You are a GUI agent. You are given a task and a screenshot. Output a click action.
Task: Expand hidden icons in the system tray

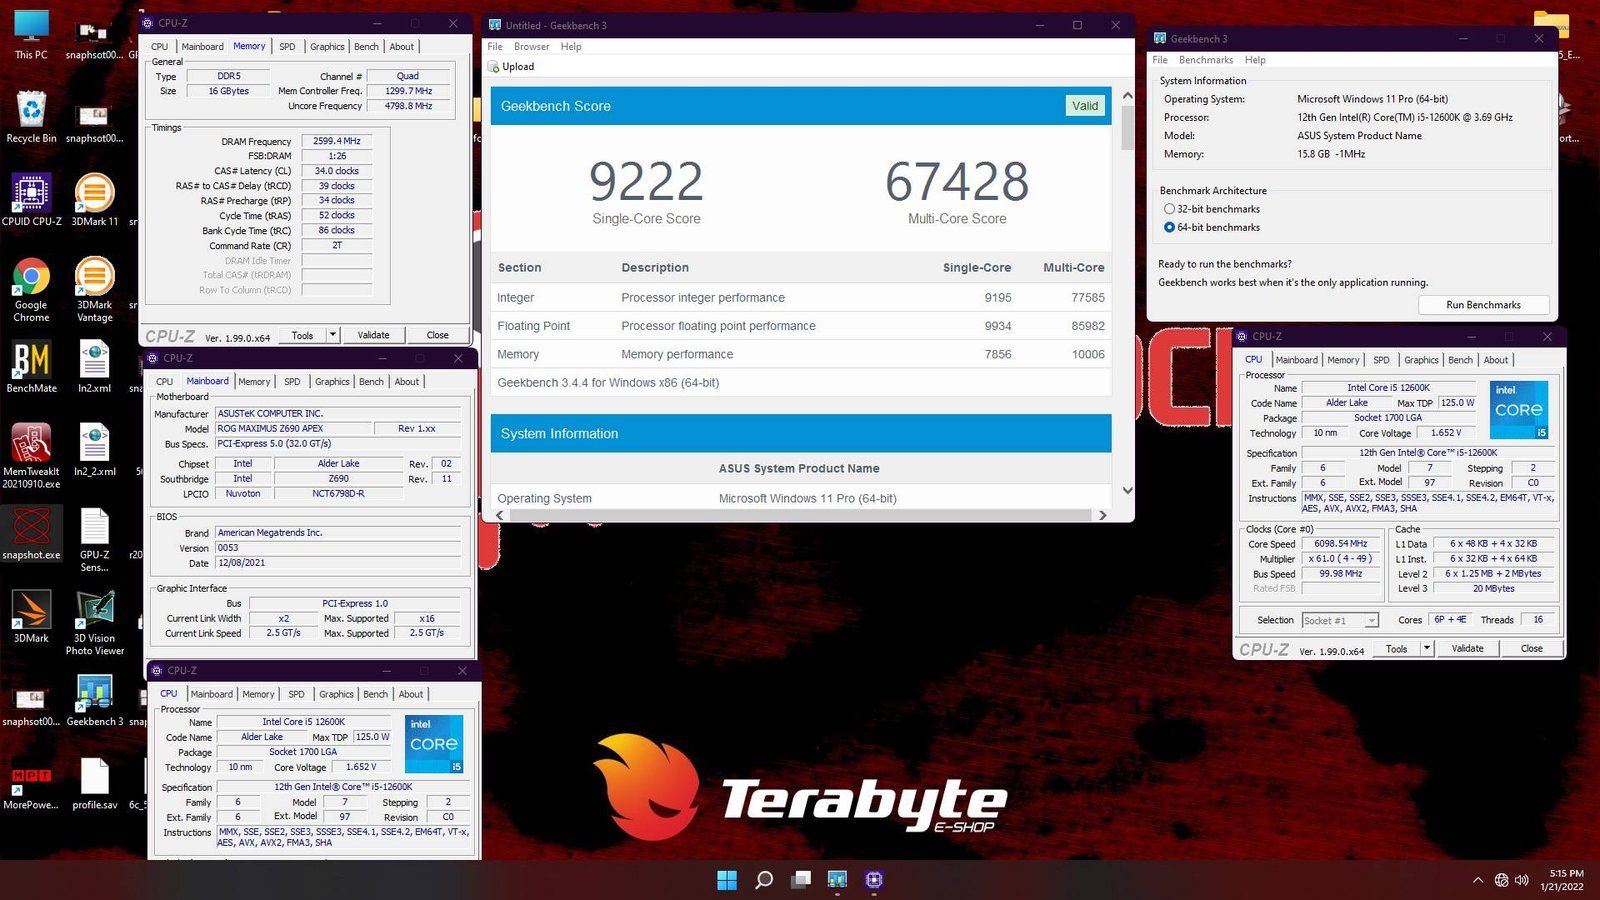1478,880
